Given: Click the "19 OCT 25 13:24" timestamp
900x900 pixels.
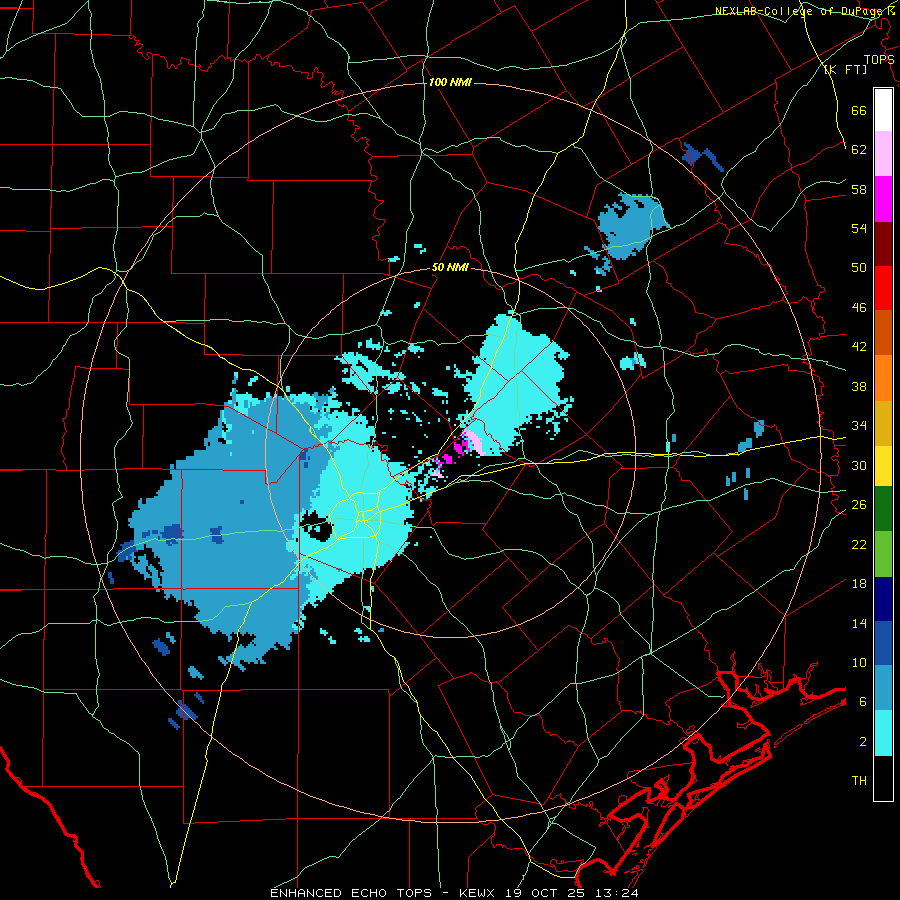Looking at the screenshot, I should point(571,893).
